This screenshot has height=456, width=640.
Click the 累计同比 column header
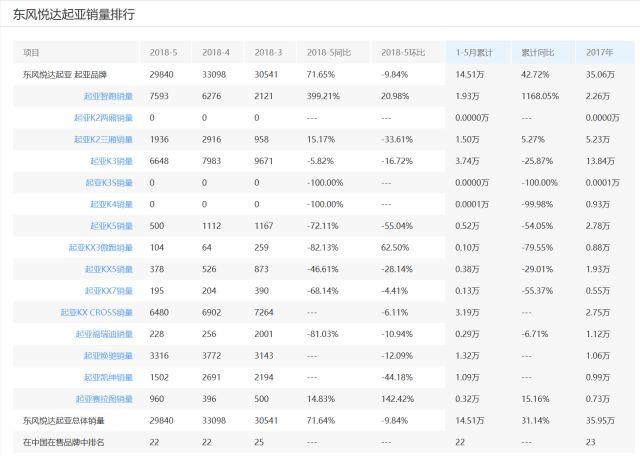coord(538,53)
